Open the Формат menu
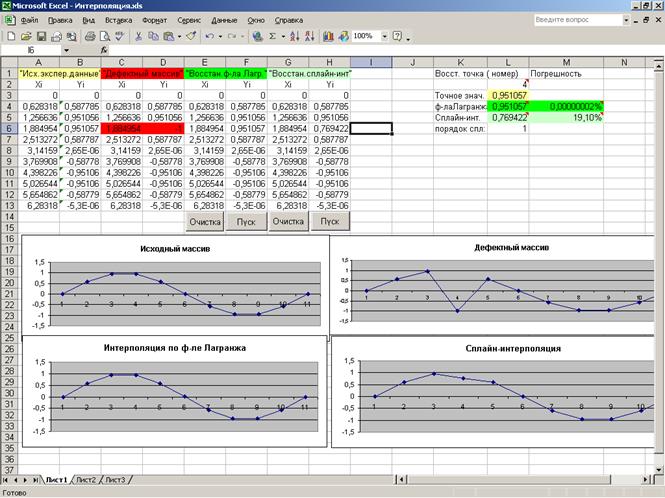Viewport: 665px width, 498px height. [155, 20]
